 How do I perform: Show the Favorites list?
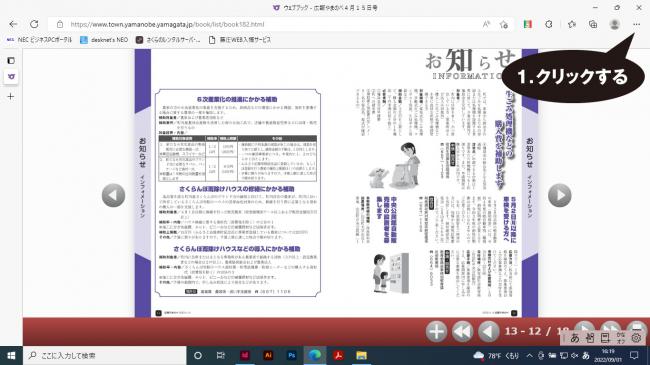click(x=572, y=24)
